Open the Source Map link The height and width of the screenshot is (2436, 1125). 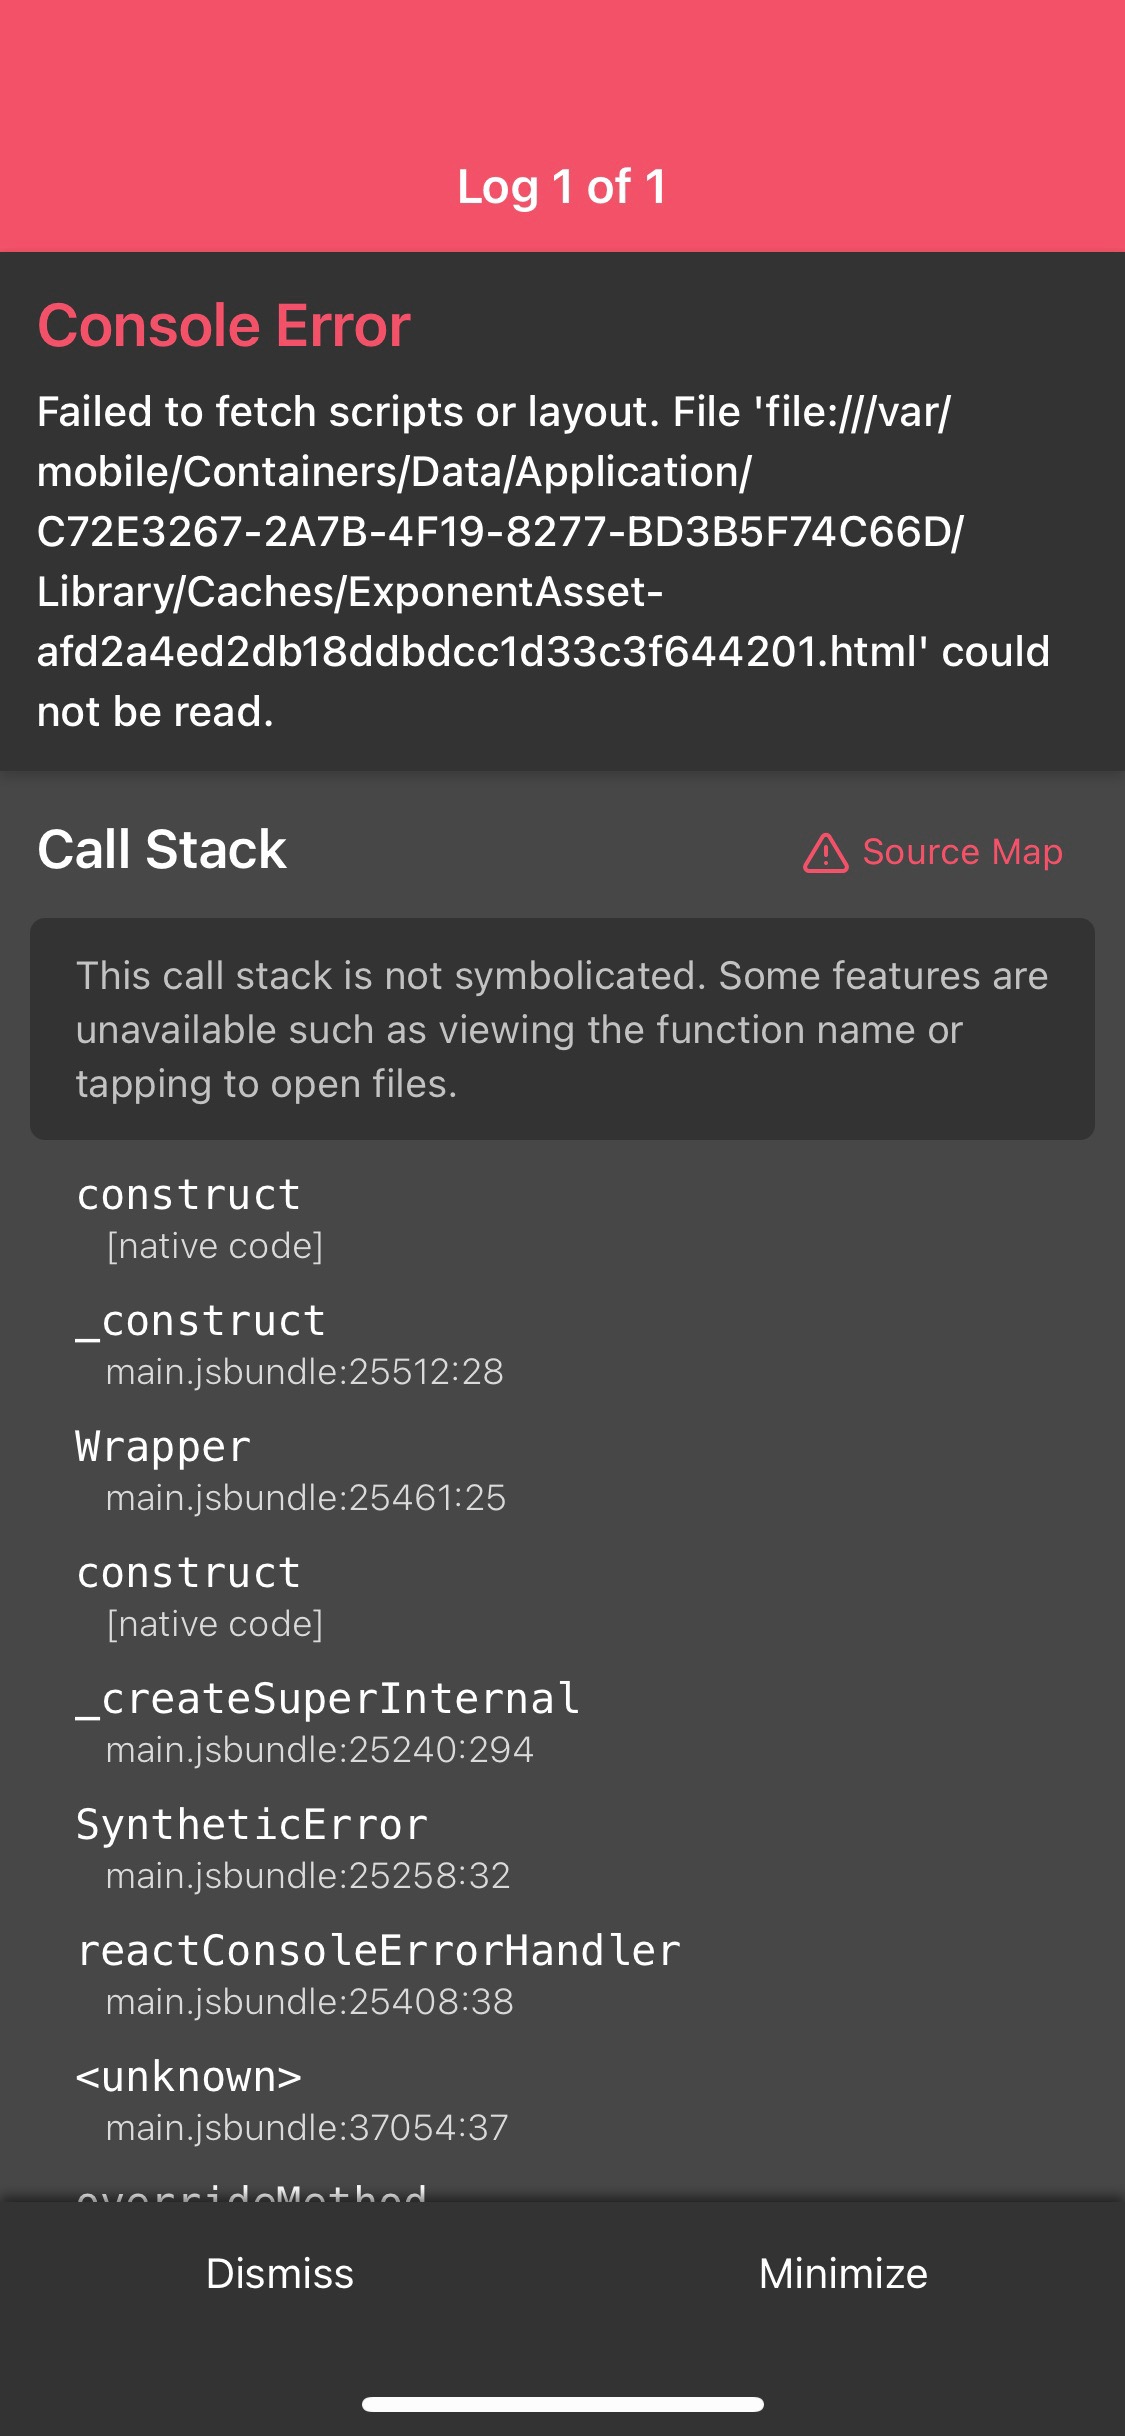(x=963, y=853)
